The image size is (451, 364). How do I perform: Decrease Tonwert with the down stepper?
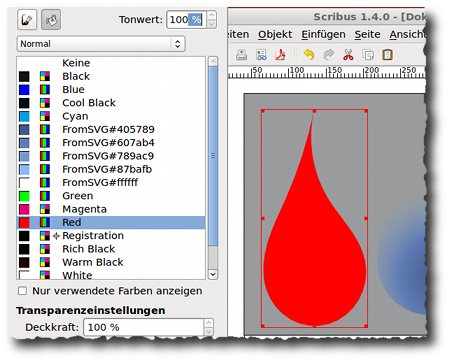(x=211, y=24)
